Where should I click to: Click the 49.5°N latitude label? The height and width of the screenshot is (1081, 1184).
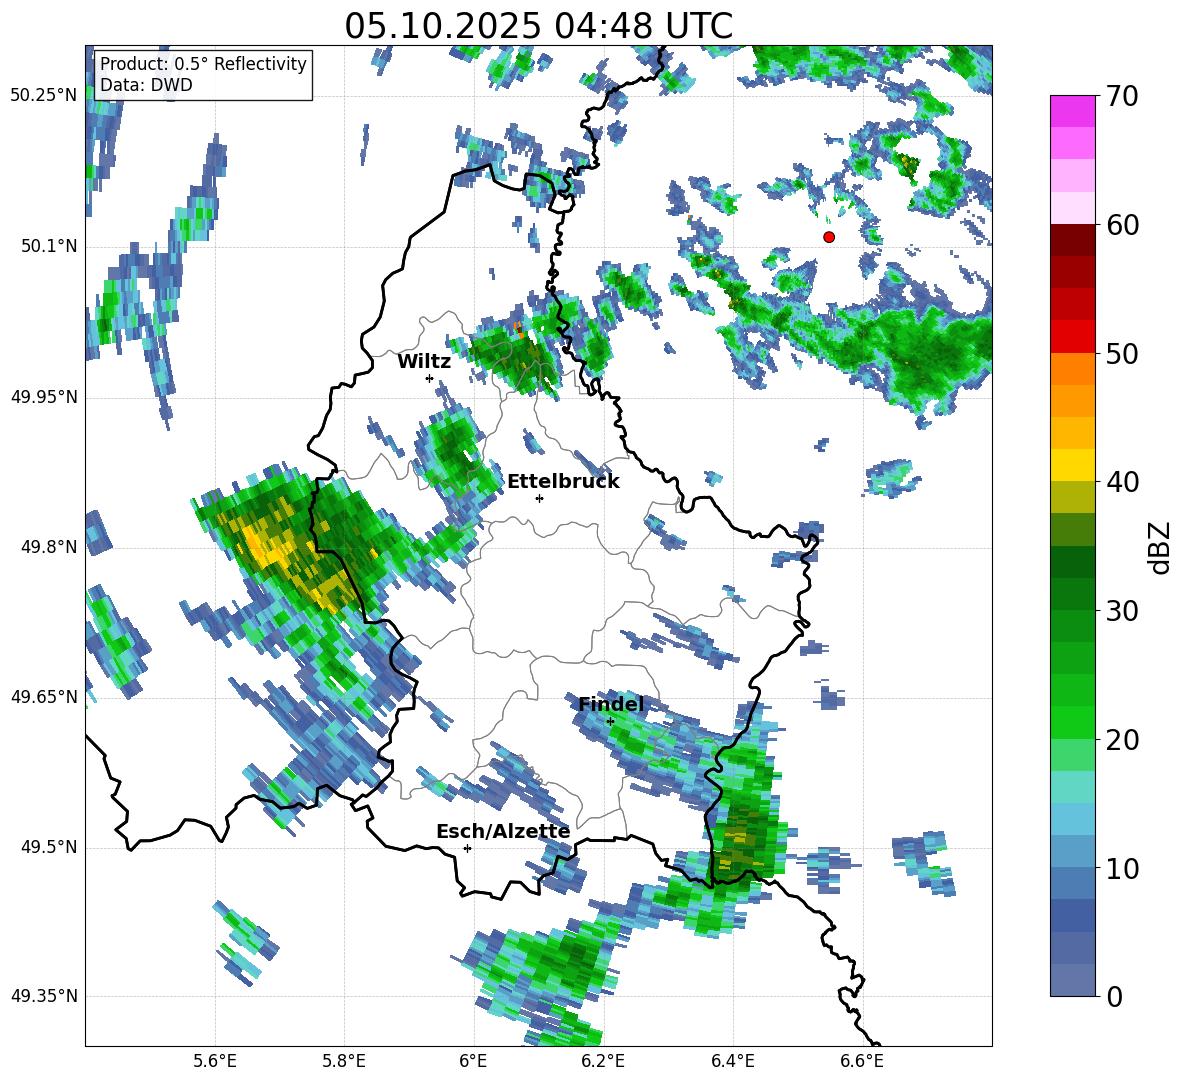[x=48, y=846]
